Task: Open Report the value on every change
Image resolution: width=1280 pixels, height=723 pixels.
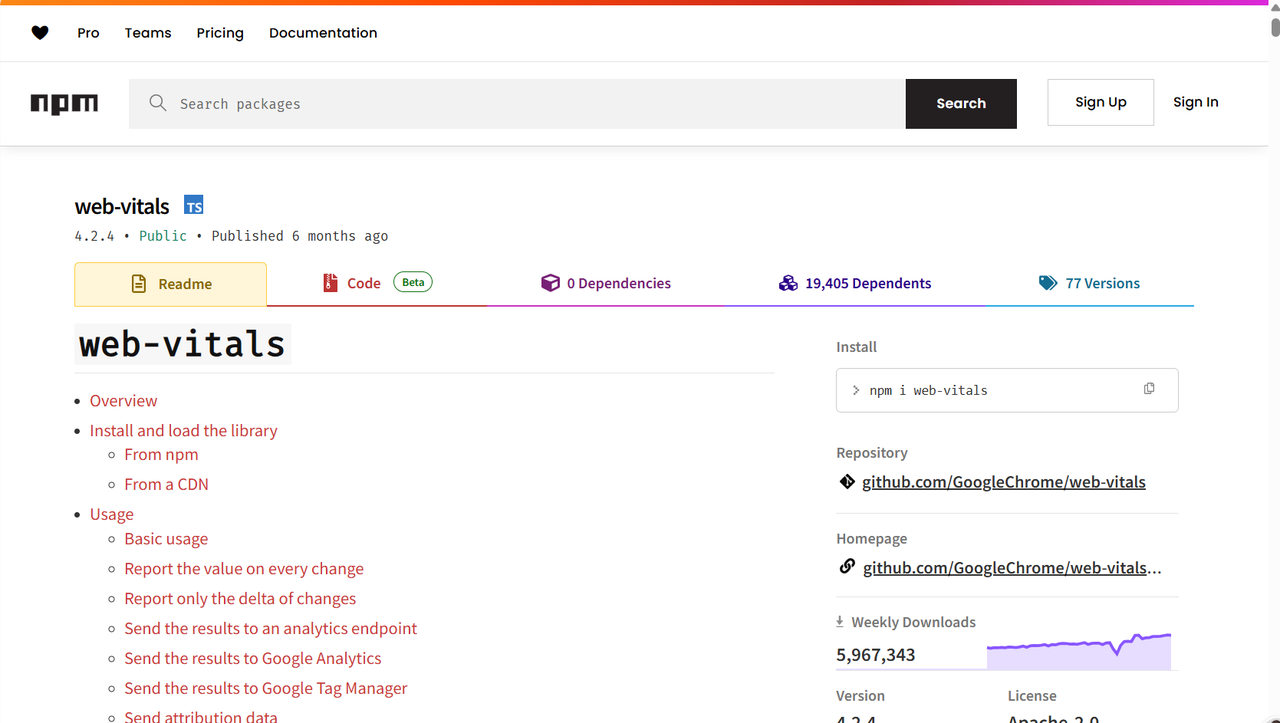Action: point(244,568)
